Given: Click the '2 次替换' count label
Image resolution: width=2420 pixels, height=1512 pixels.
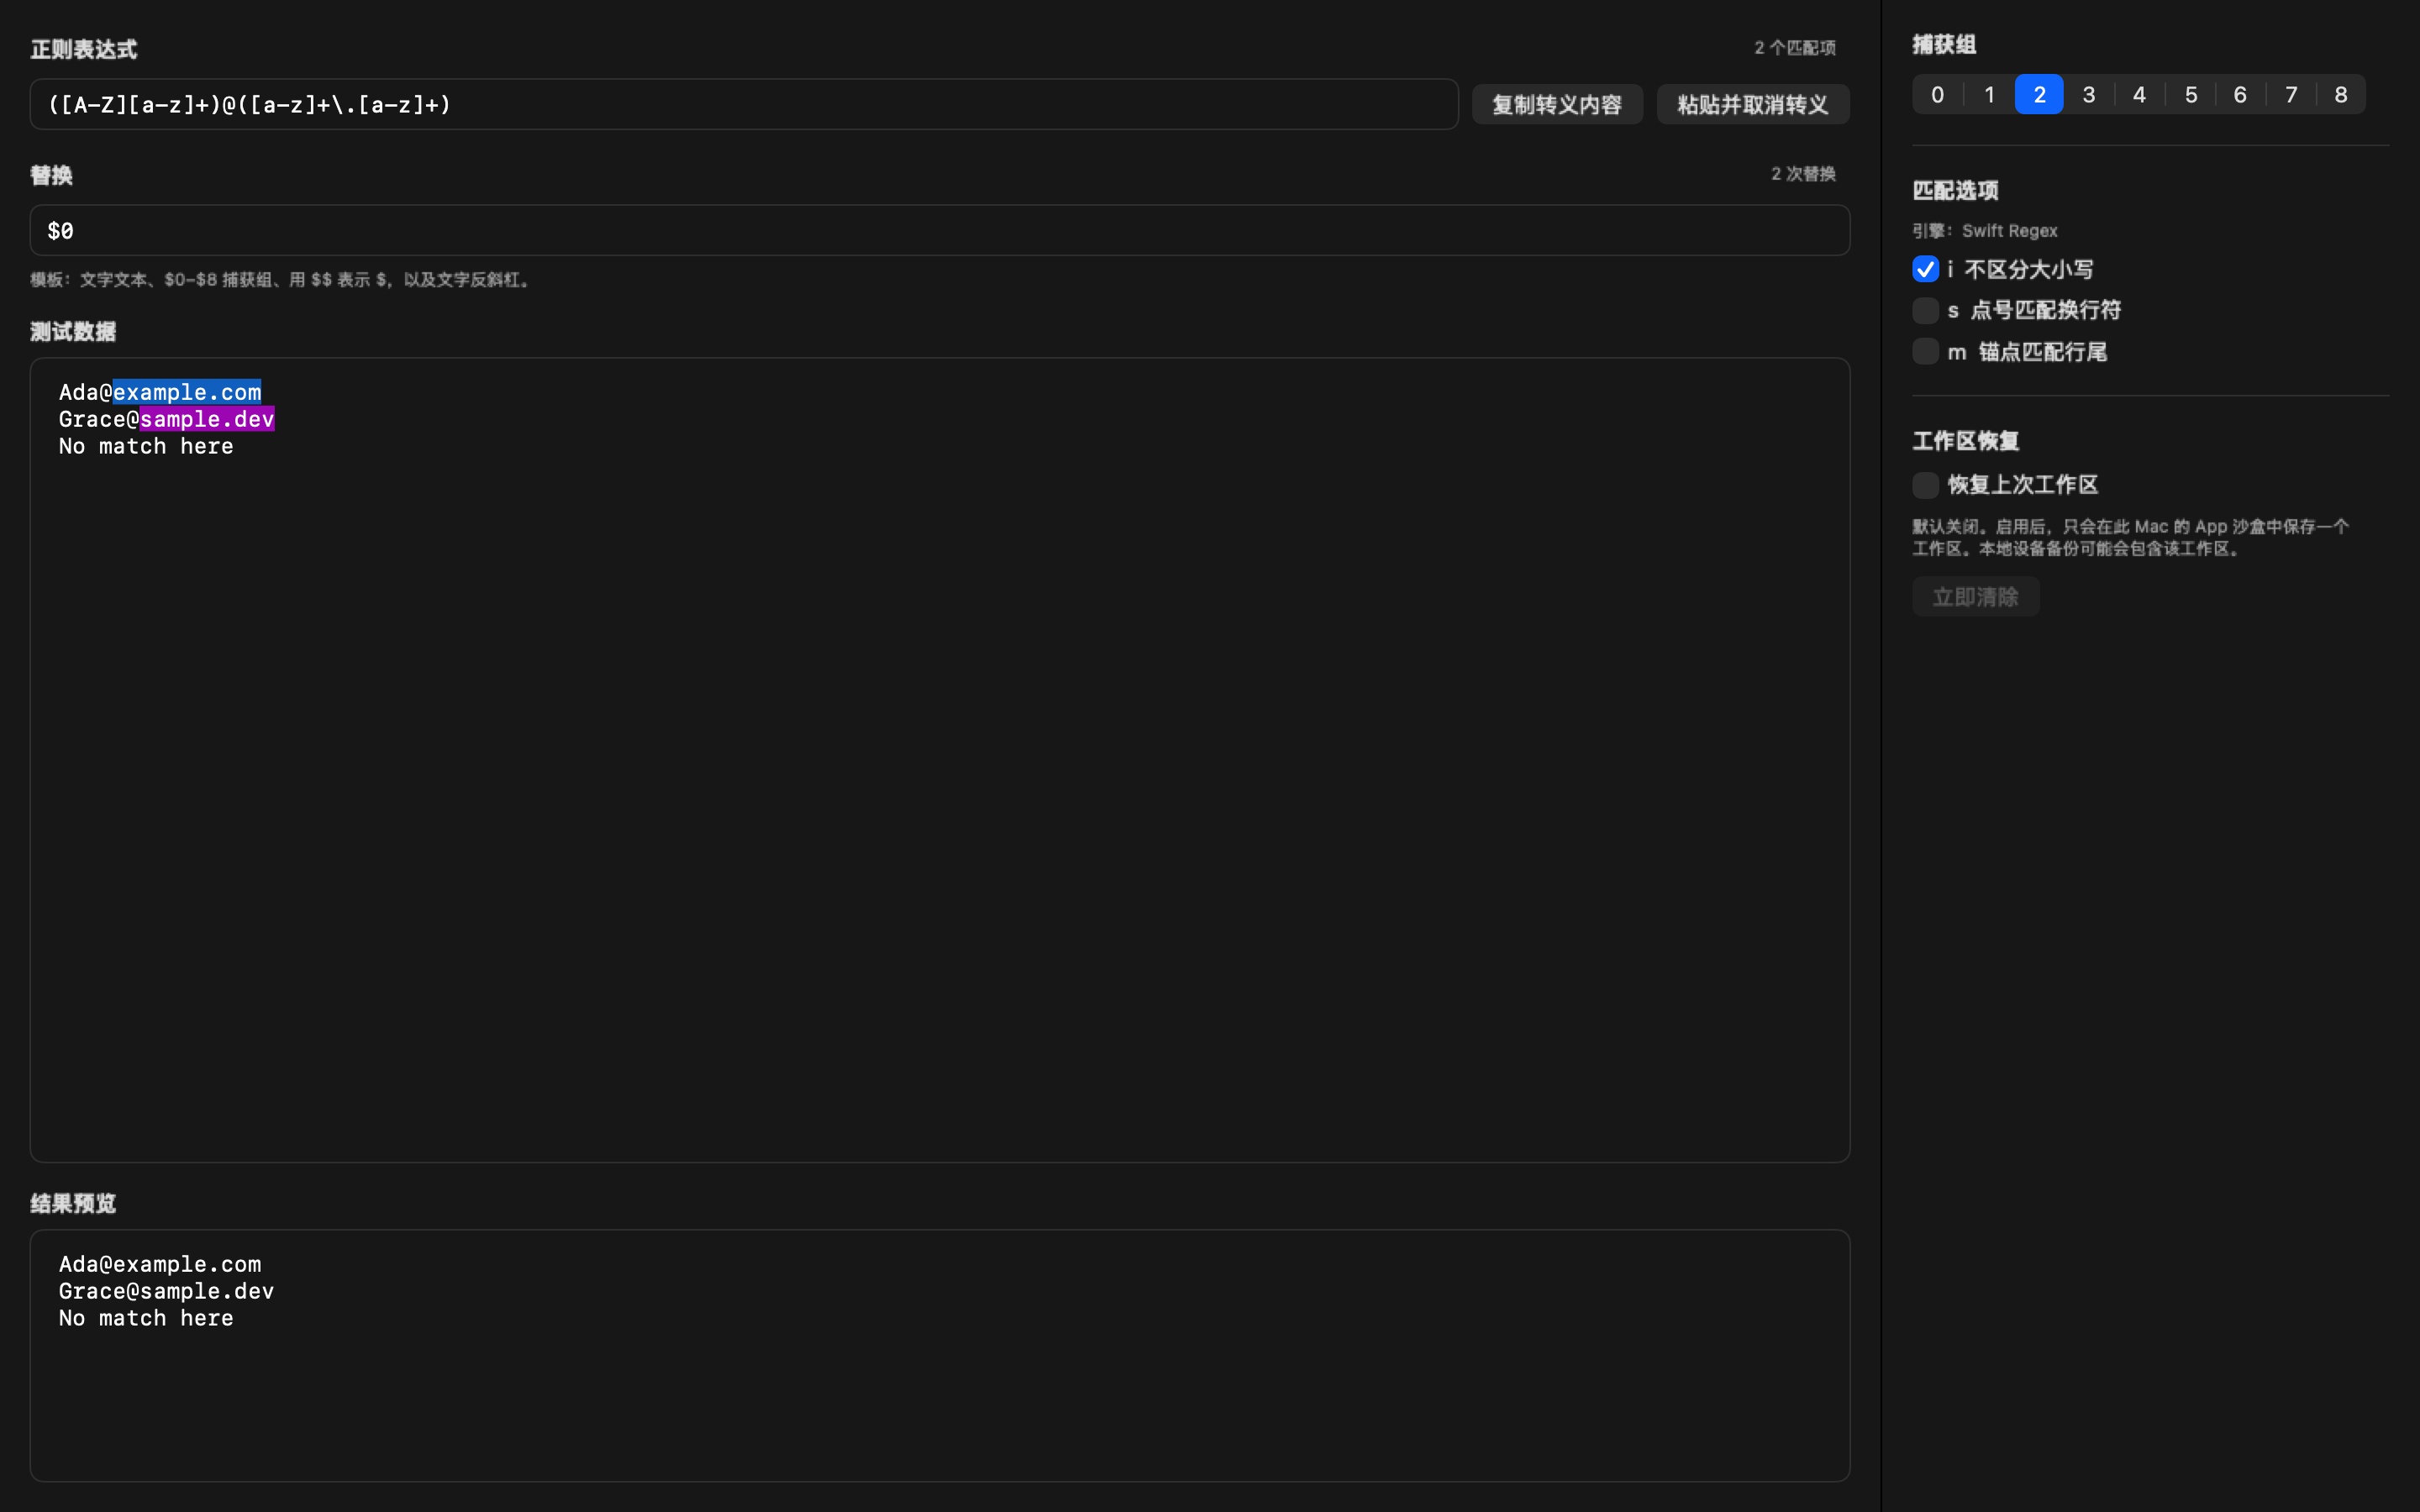Looking at the screenshot, I should click(1803, 174).
